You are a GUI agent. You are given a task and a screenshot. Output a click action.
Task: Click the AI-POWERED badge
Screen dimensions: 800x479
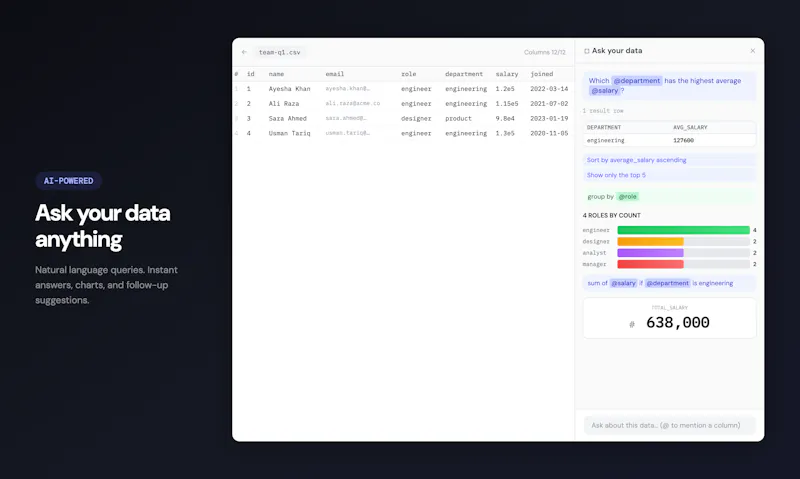(x=68, y=181)
